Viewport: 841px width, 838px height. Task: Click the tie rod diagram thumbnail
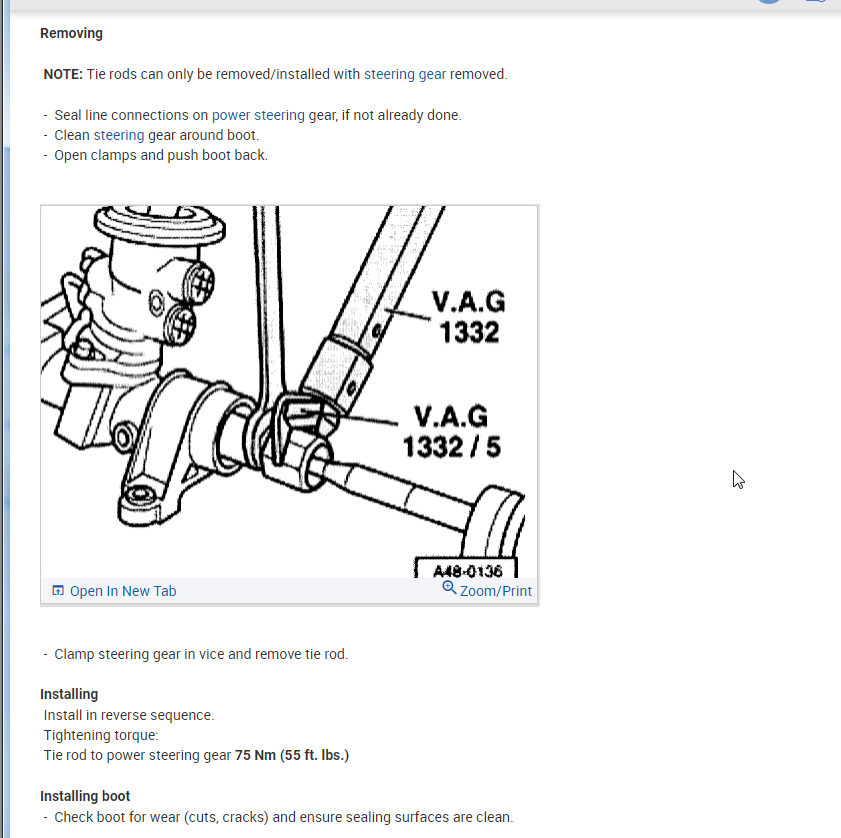coord(289,390)
